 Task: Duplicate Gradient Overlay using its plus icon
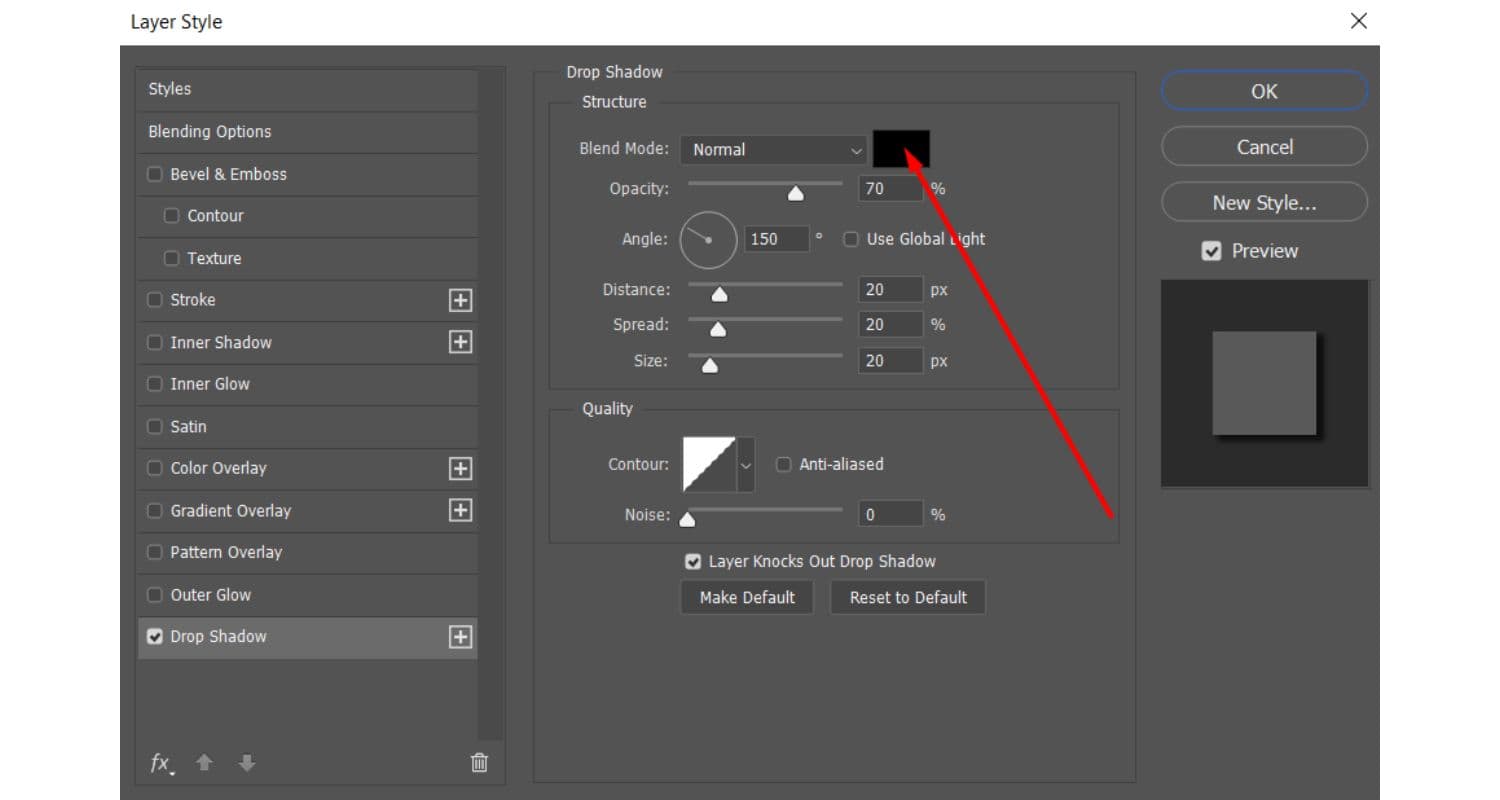[x=460, y=510]
